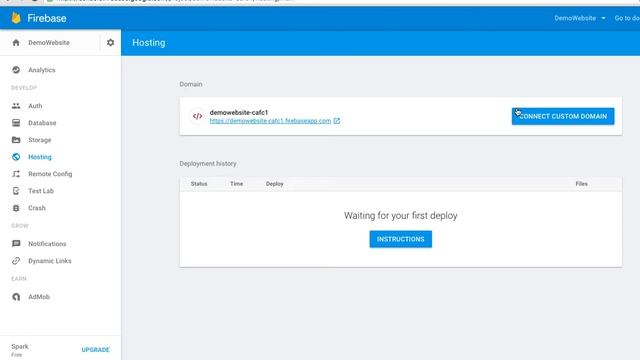Open project settings gear icon

point(111,42)
